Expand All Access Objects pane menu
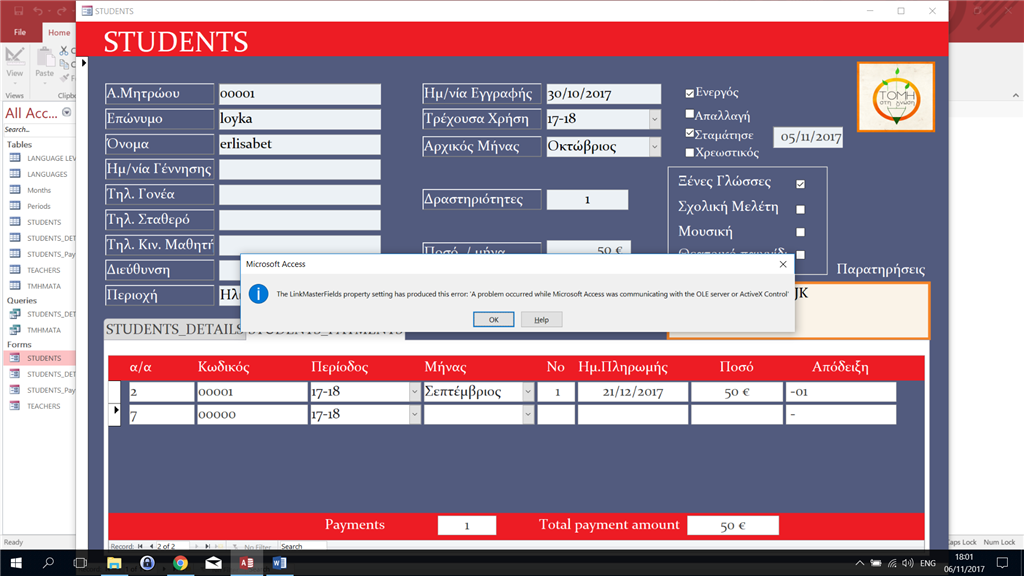This screenshot has height=576, width=1024. 67,113
